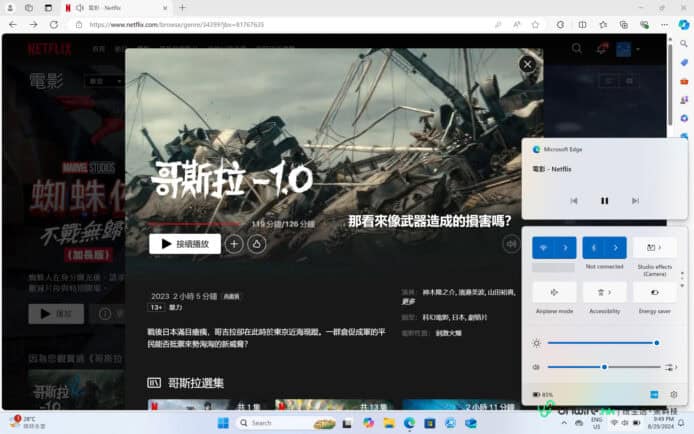Viewport: 694px width, 434px height.
Task: Turn on Energy saver
Action: coord(654,292)
